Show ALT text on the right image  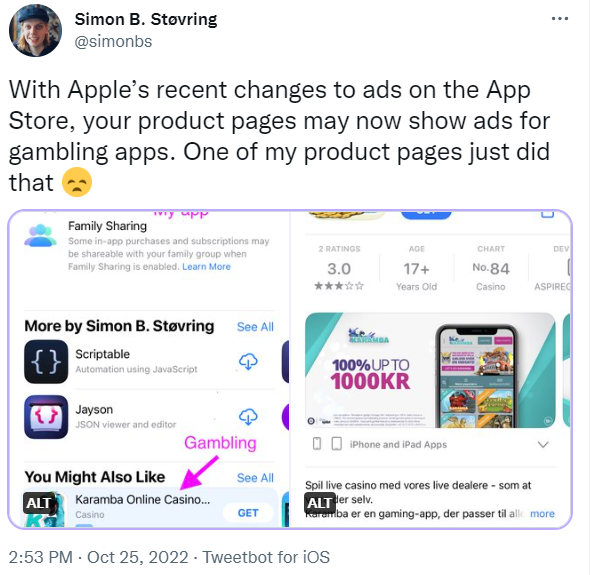click(x=320, y=503)
